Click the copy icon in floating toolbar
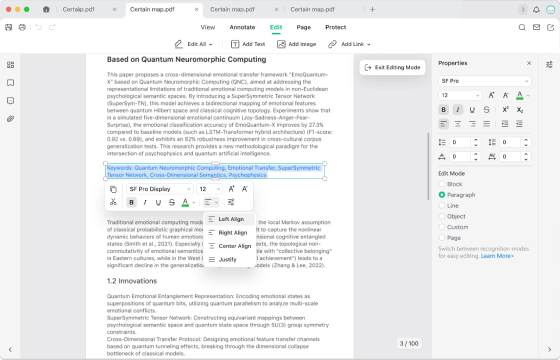Viewport: 560px width, 360px height. click(113, 189)
